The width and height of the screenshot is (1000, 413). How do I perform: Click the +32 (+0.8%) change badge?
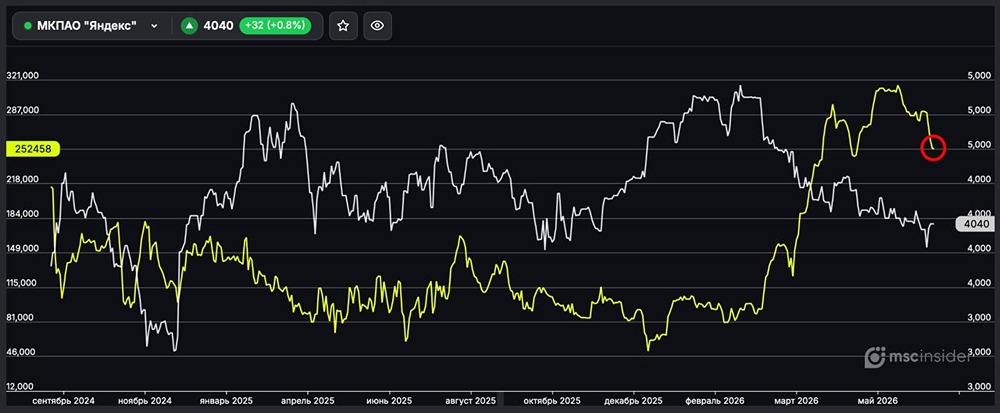click(x=275, y=25)
